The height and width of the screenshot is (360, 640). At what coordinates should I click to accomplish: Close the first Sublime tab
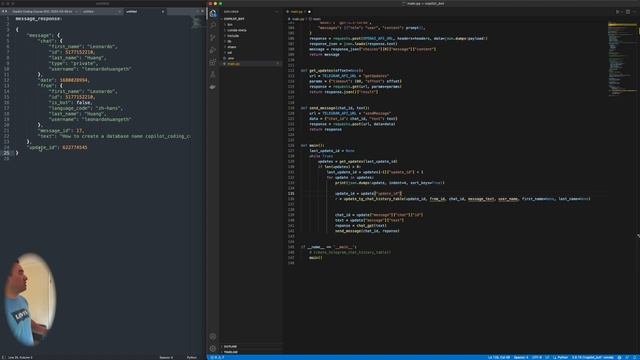(x=76, y=11)
